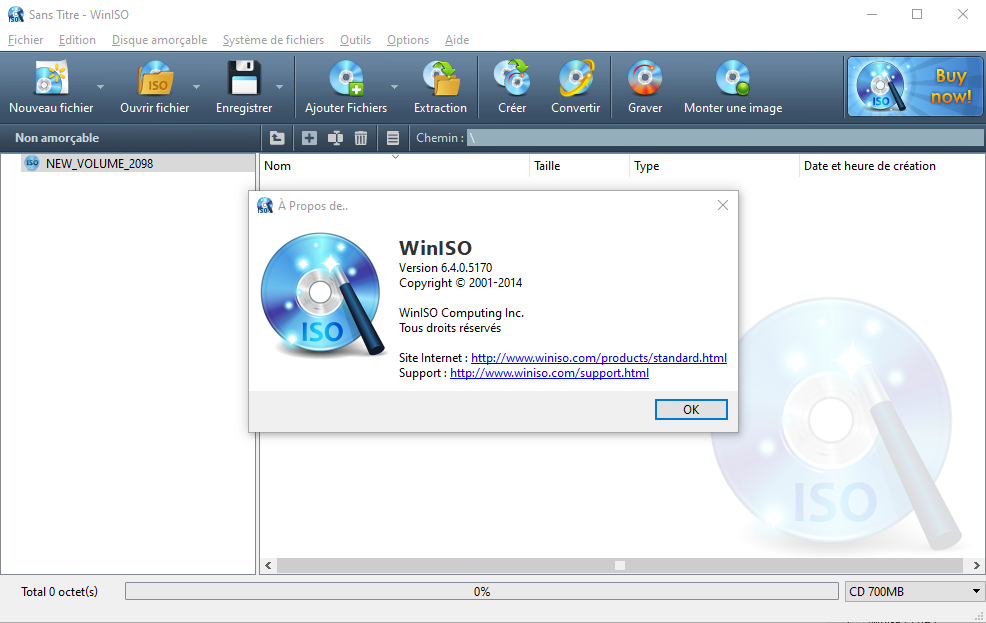Click the Ouvrir fichier toolbar icon
This screenshot has width=986, height=623.
[x=155, y=79]
